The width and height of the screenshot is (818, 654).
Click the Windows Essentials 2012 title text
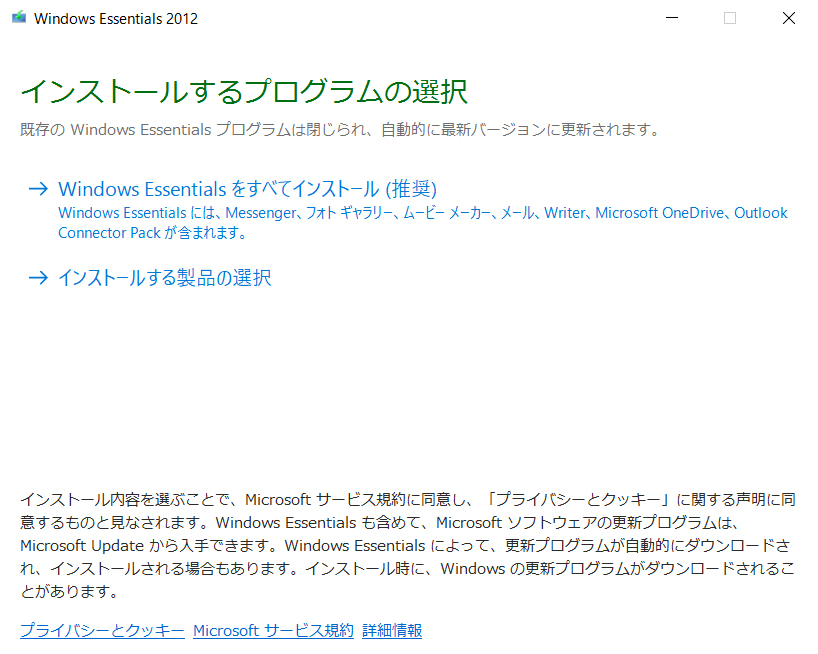point(116,18)
